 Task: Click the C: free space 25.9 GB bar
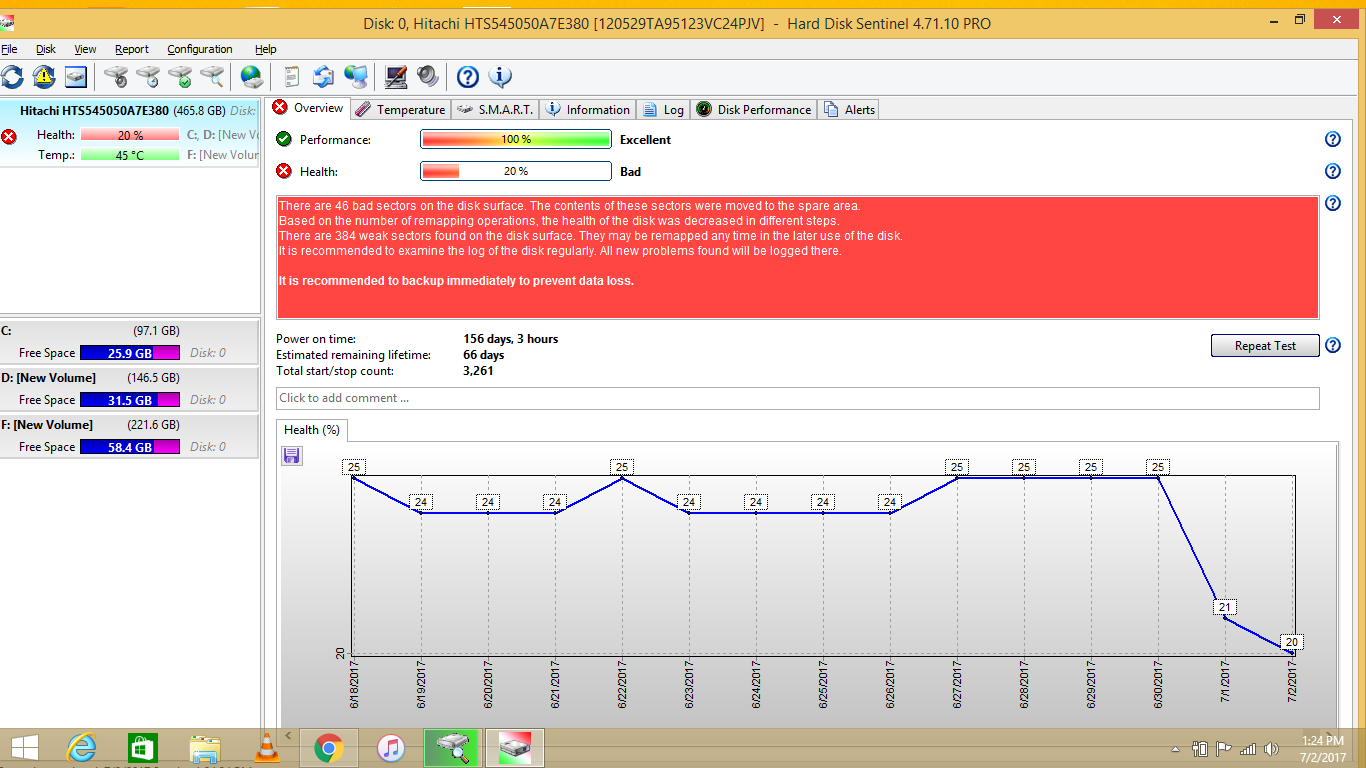tap(130, 353)
